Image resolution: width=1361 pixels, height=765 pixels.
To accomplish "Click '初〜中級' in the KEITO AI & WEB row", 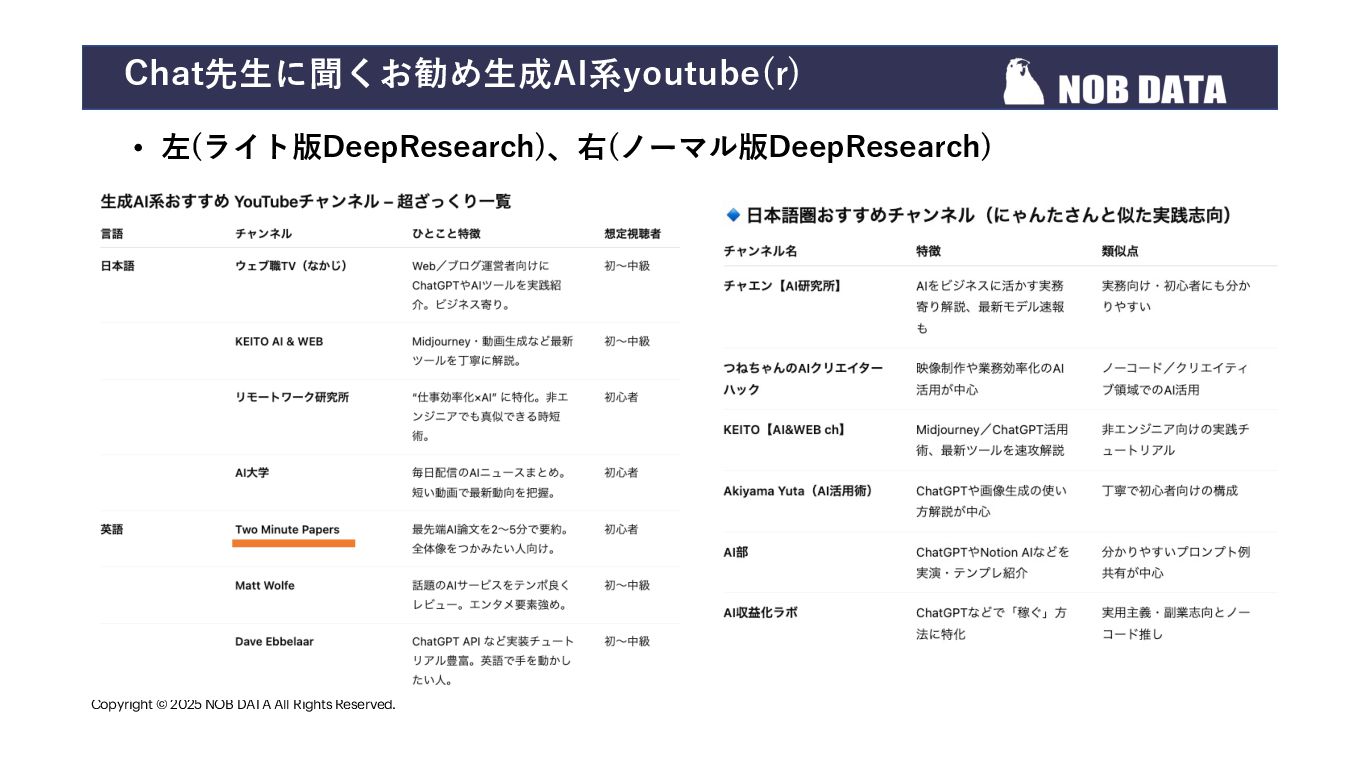I will (627, 341).
